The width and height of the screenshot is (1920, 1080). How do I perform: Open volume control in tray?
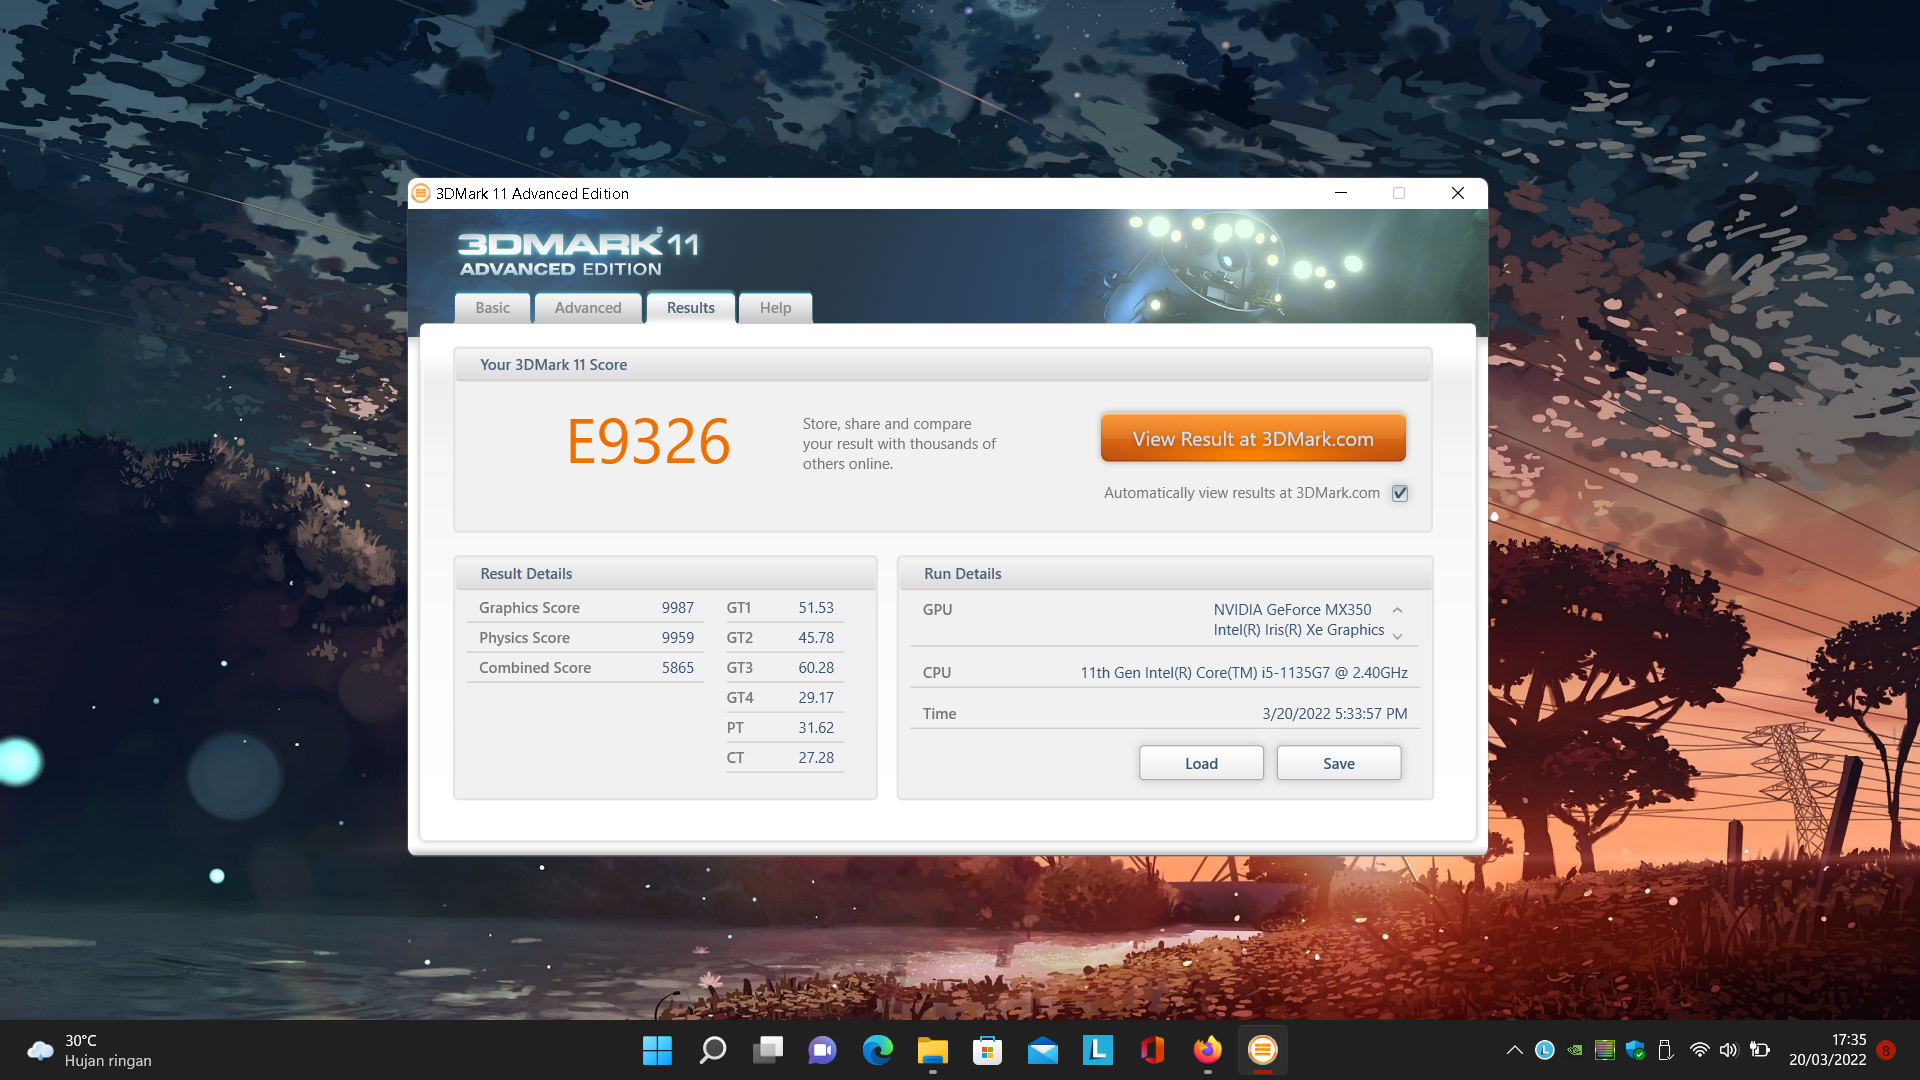(x=1729, y=1050)
